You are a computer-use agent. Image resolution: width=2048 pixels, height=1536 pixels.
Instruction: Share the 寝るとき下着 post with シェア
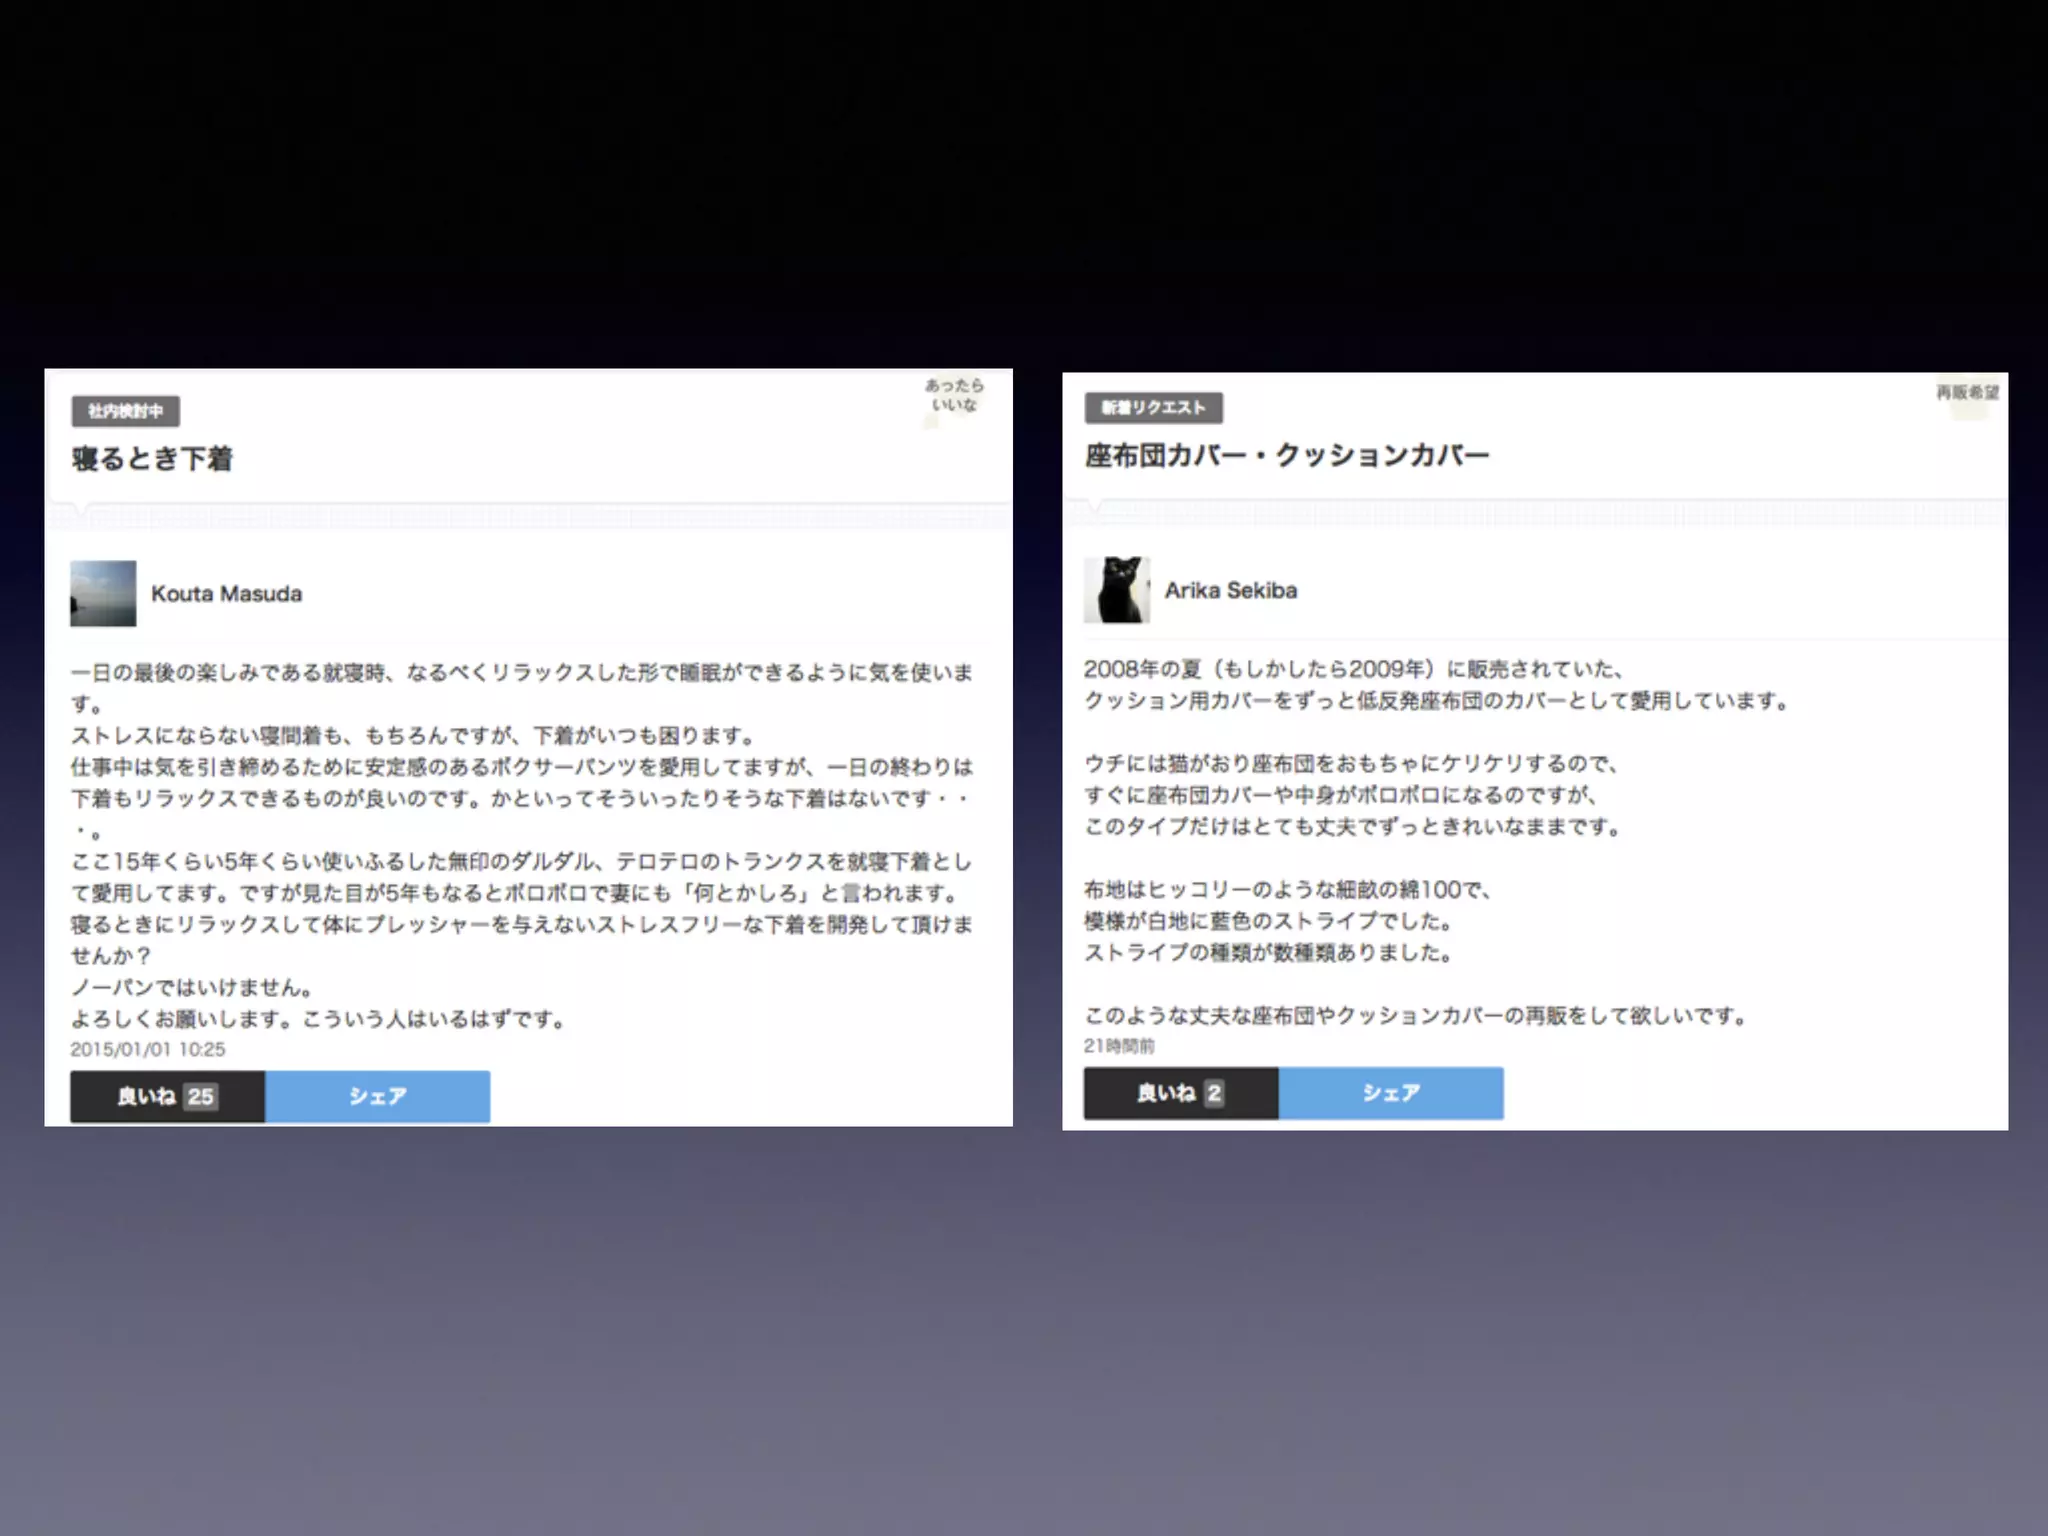[378, 1096]
